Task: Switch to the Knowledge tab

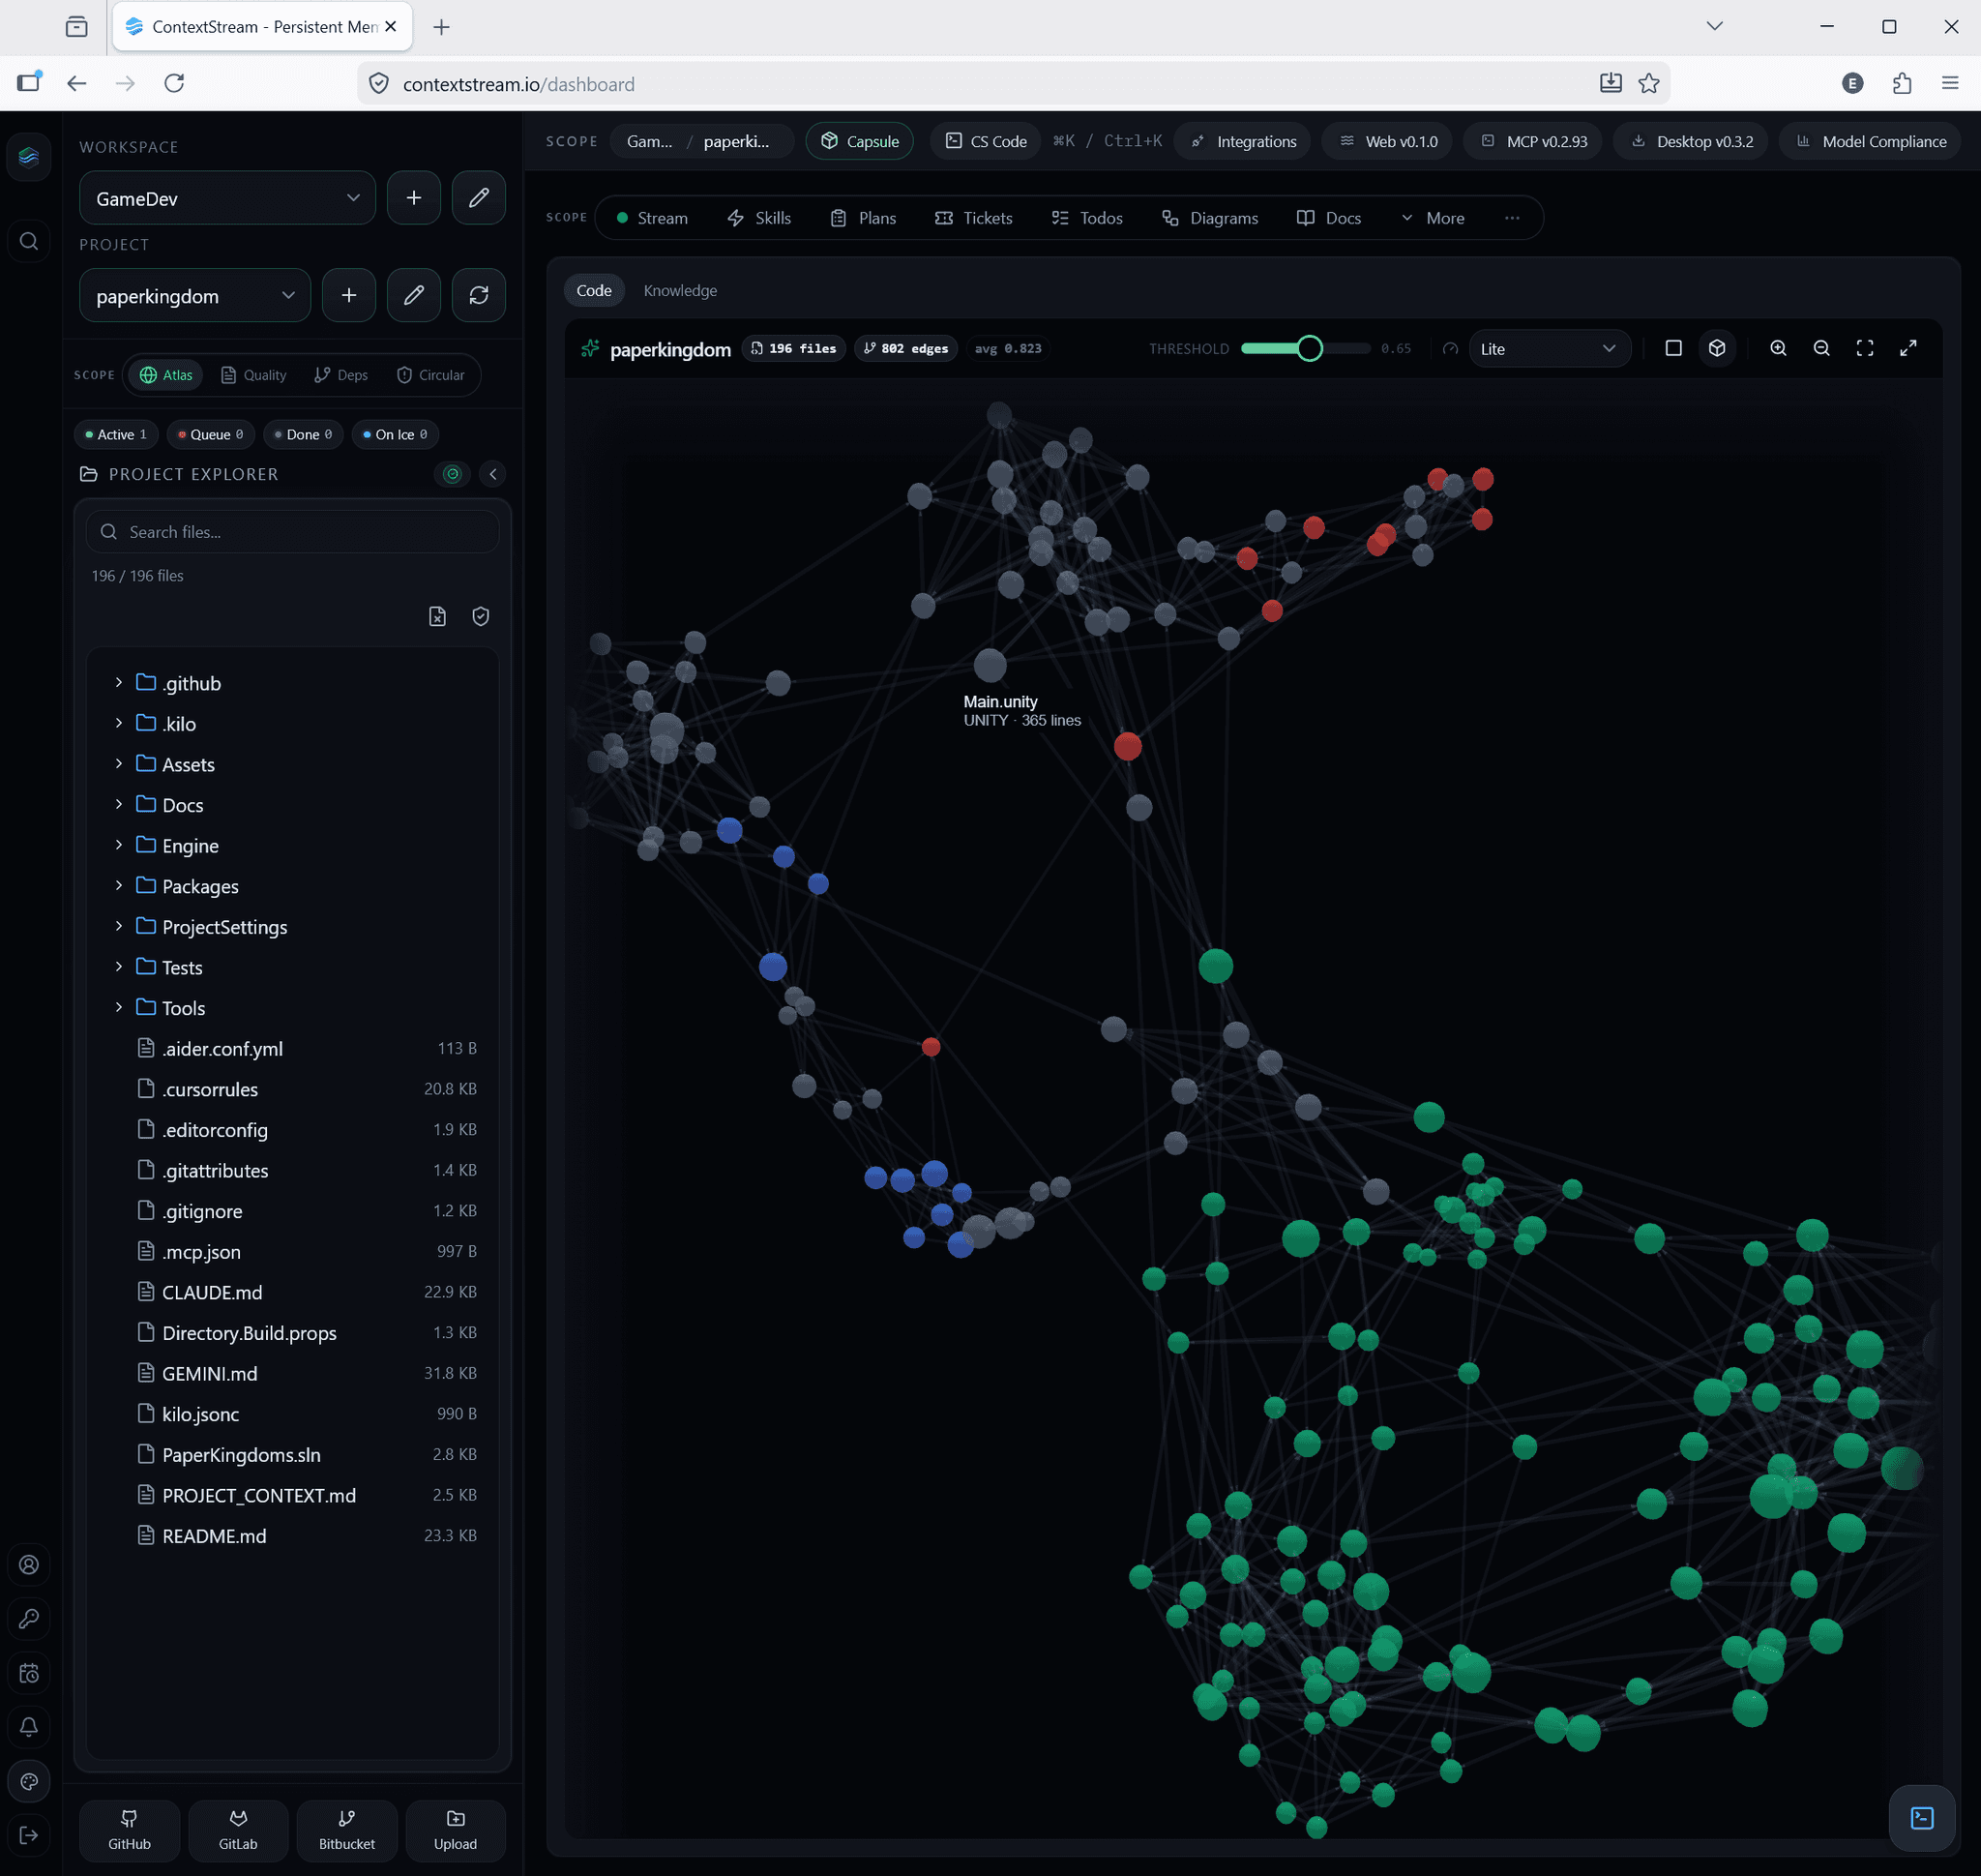Action: click(x=680, y=290)
